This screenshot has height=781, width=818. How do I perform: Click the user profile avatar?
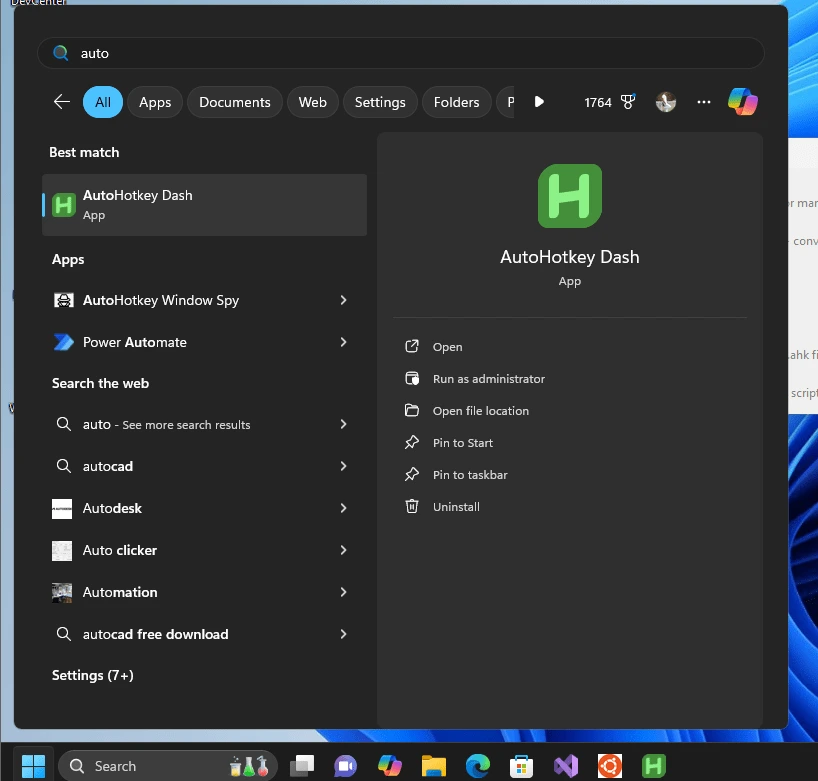(666, 102)
